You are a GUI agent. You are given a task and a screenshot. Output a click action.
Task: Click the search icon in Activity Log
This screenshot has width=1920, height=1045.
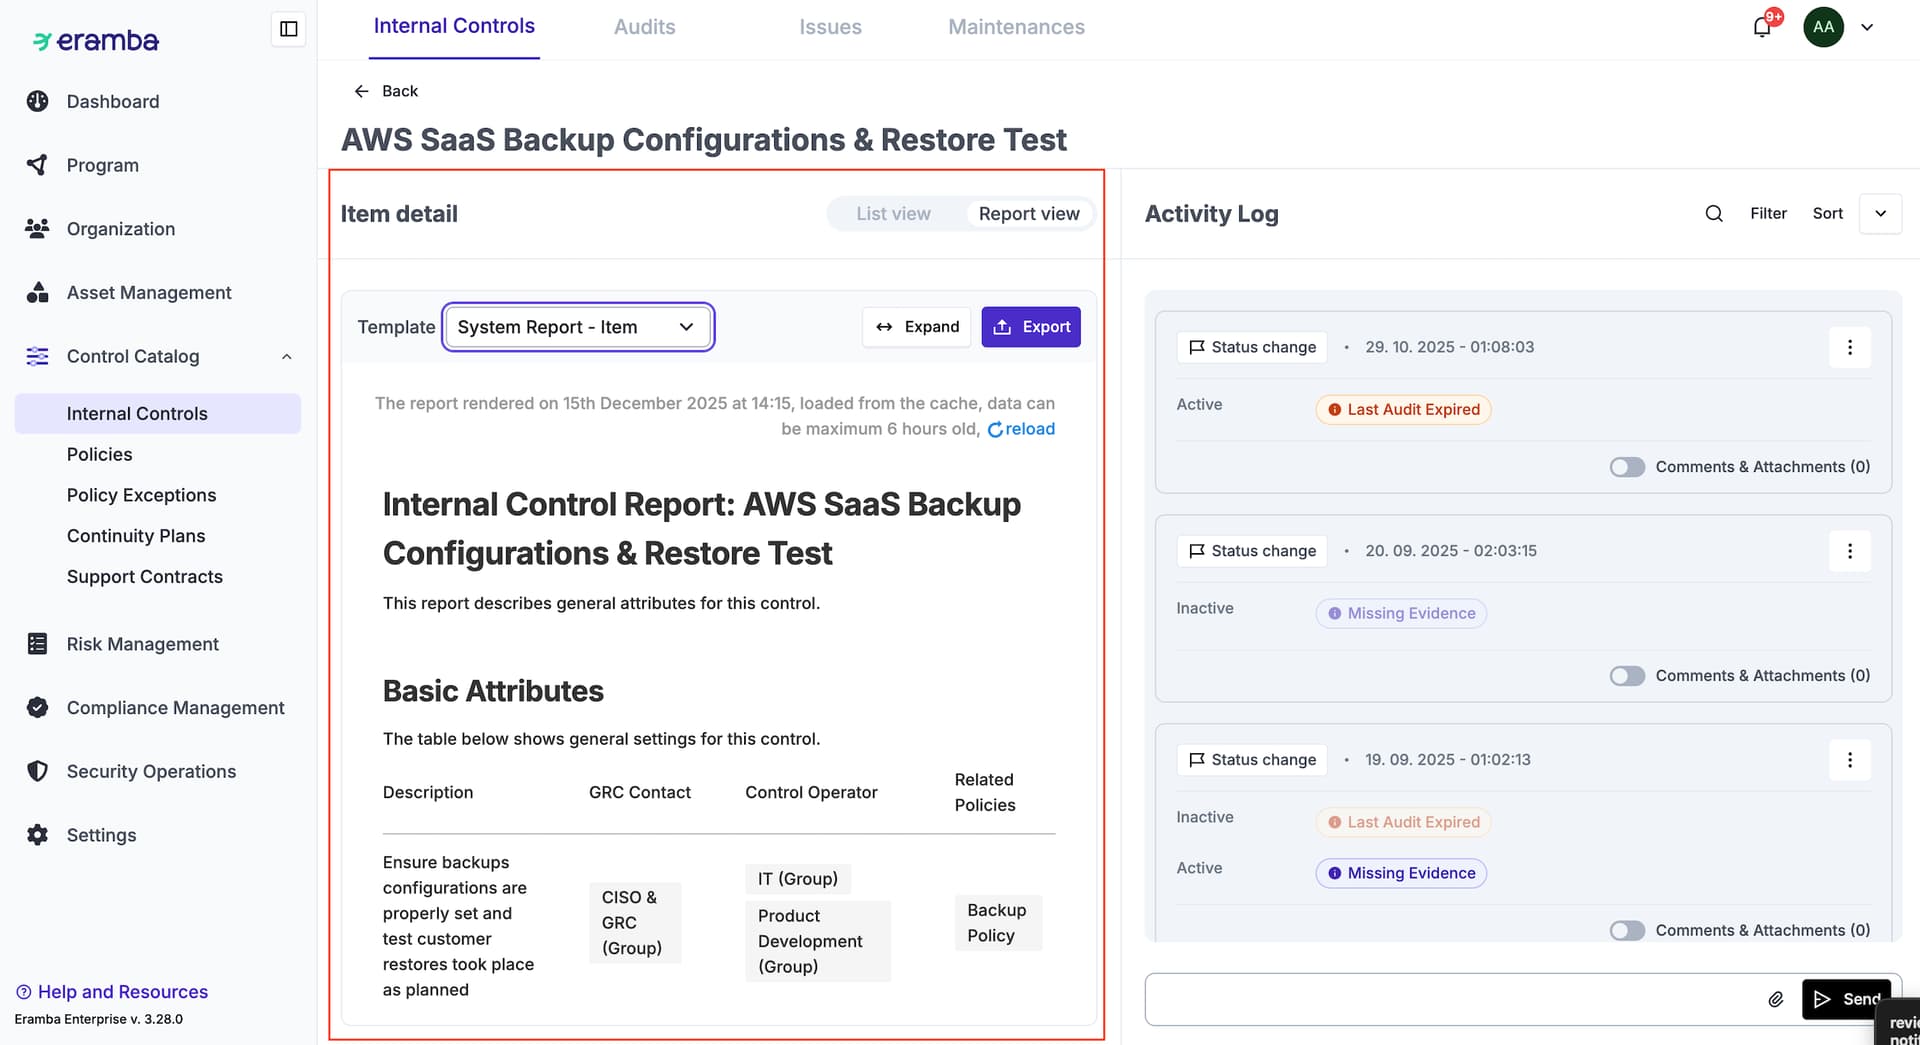coord(1713,213)
